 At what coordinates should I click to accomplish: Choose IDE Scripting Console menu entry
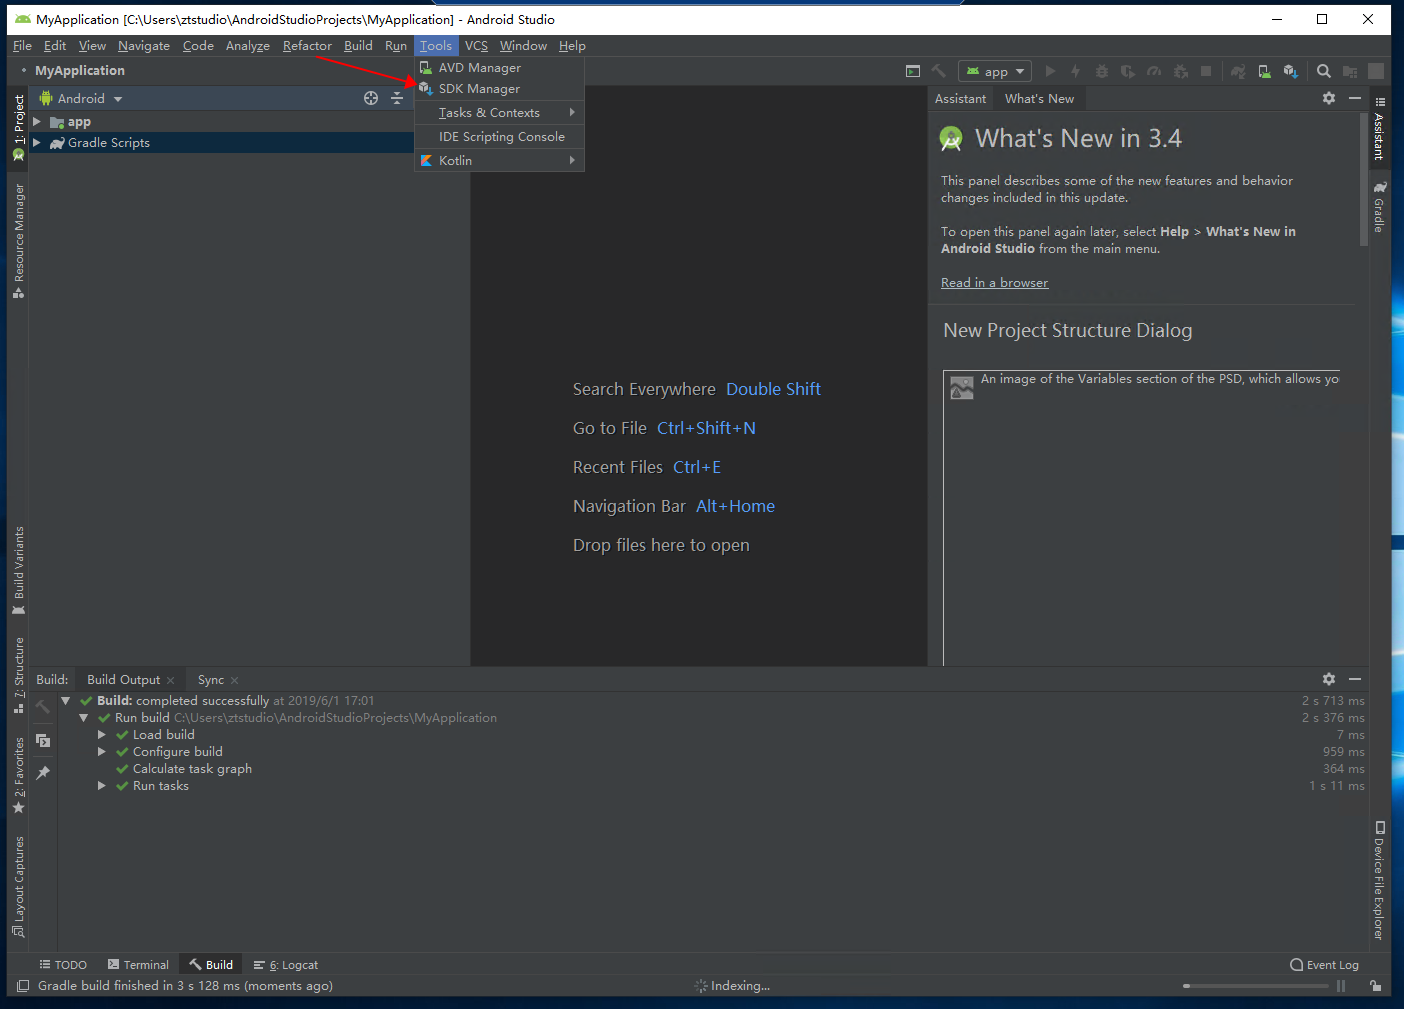pos(499,137)
